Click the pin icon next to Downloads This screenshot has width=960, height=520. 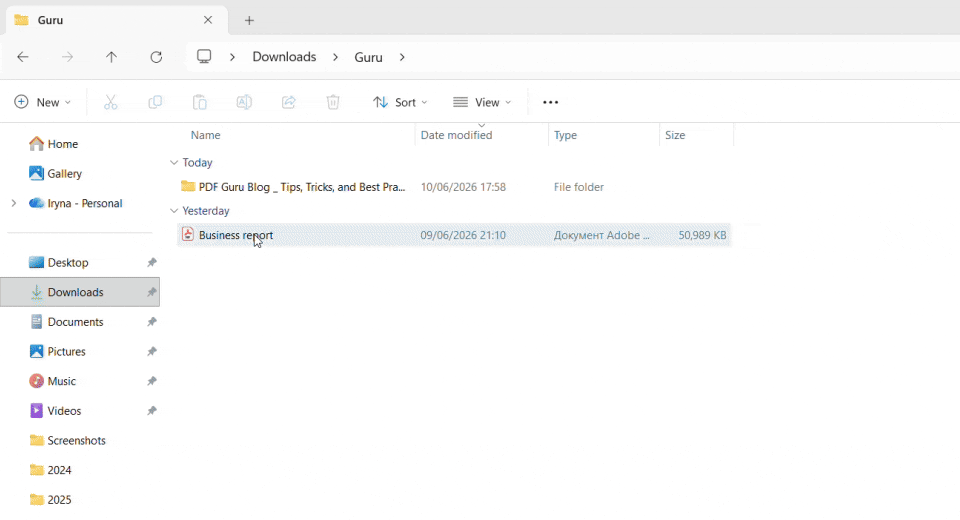[x=152, y=292]
